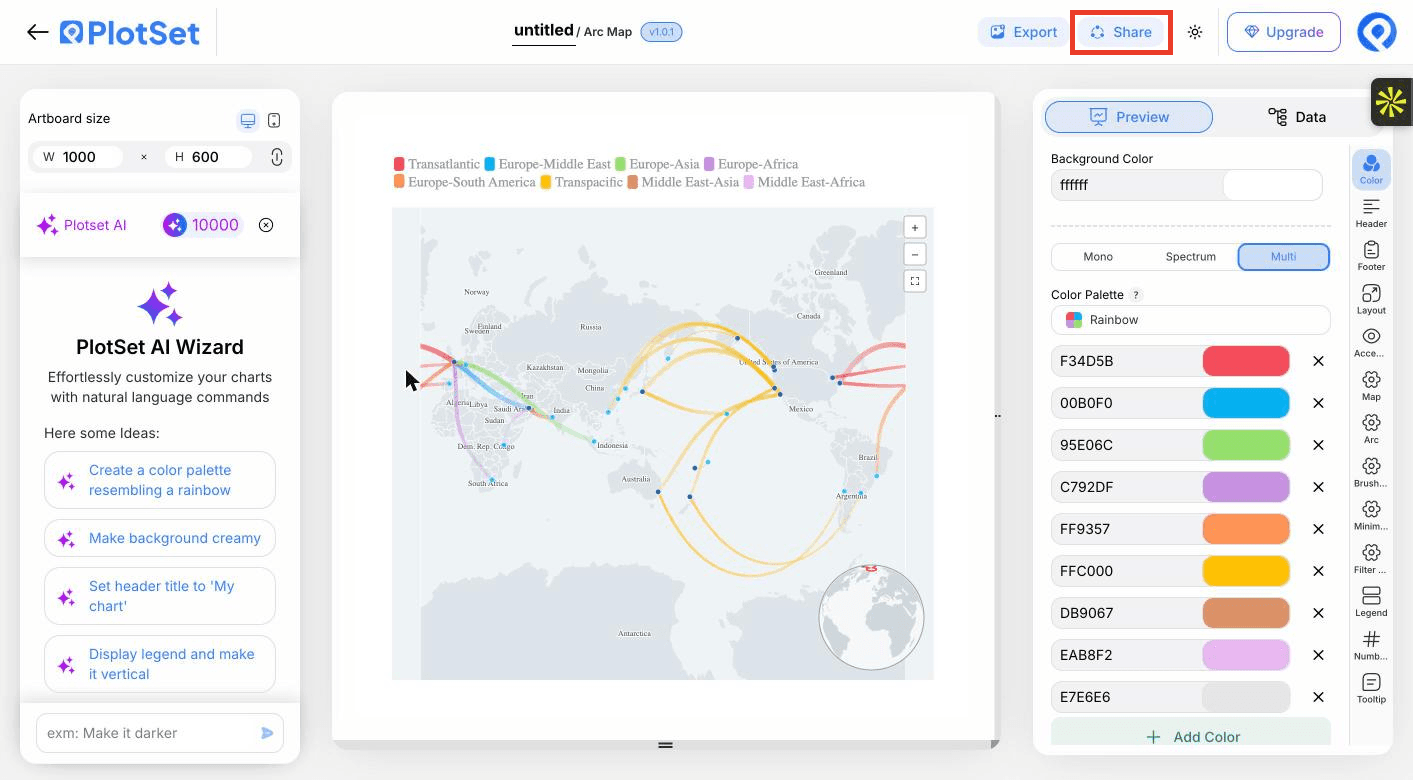This screenshot has height=780, width=1413.
Task: Click the Add Color button
Action: click(1190, 736)
